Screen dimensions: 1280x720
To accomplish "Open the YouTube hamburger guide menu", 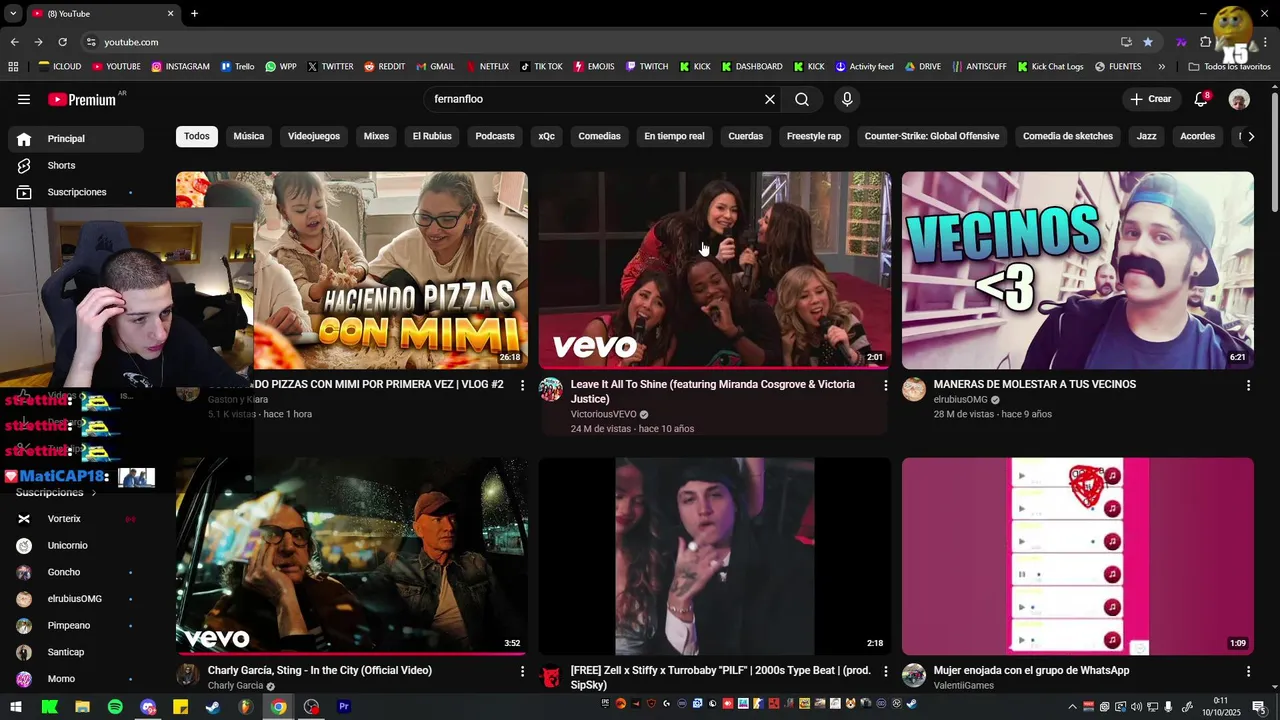I will tap(24, 99).
